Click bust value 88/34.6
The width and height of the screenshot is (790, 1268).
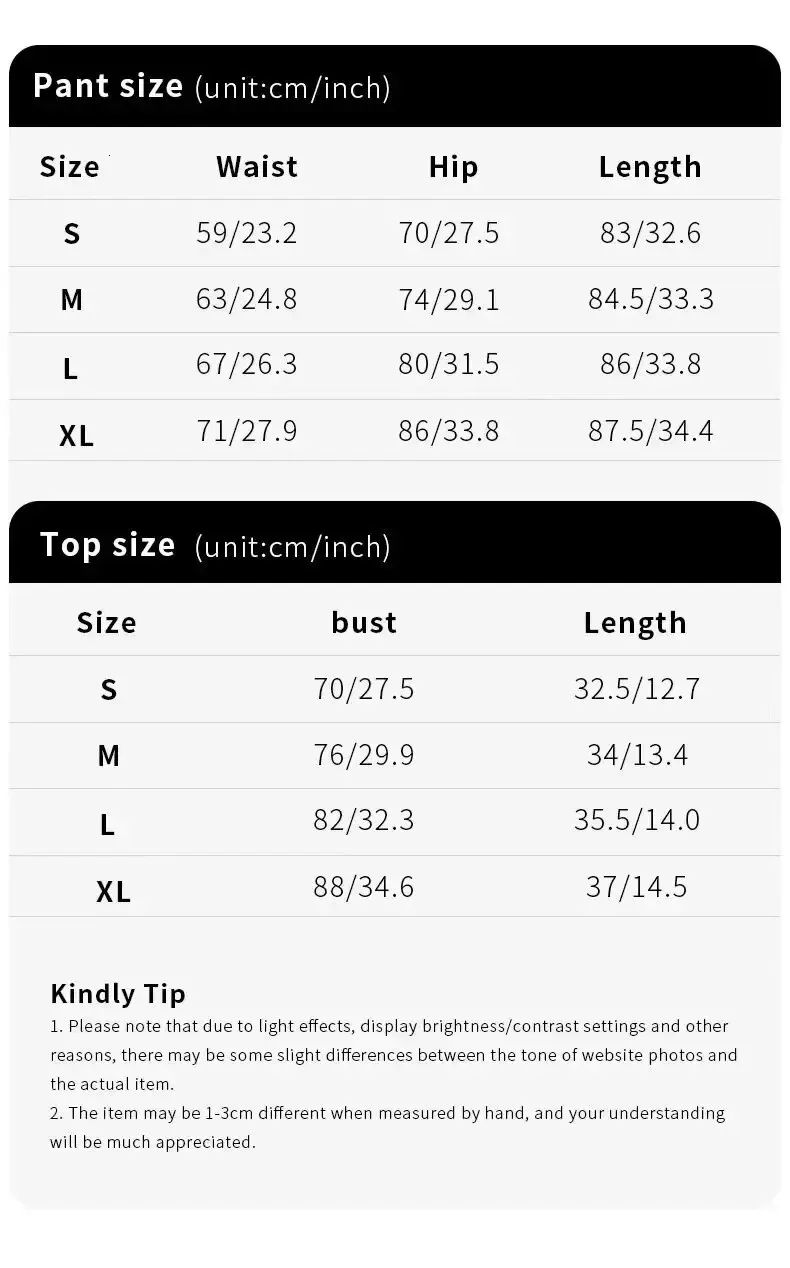tap(364, 887)
